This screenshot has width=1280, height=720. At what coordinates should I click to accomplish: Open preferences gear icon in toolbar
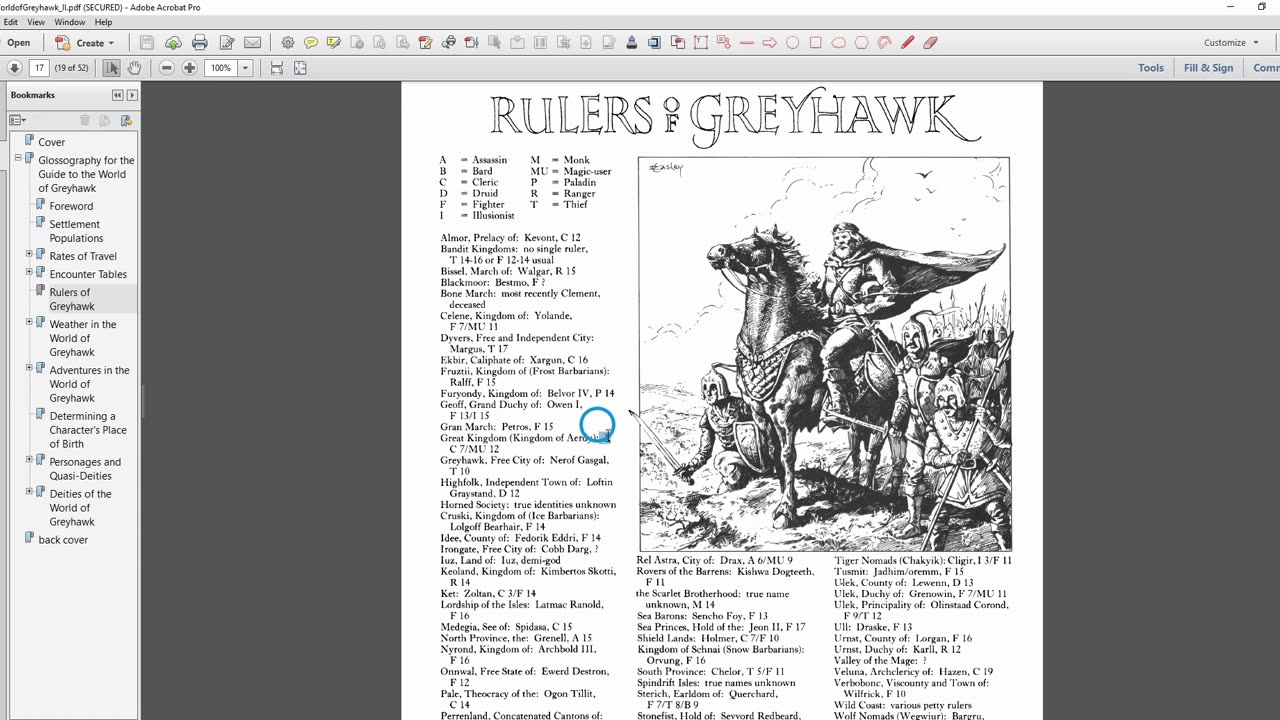tap(288, 43)
